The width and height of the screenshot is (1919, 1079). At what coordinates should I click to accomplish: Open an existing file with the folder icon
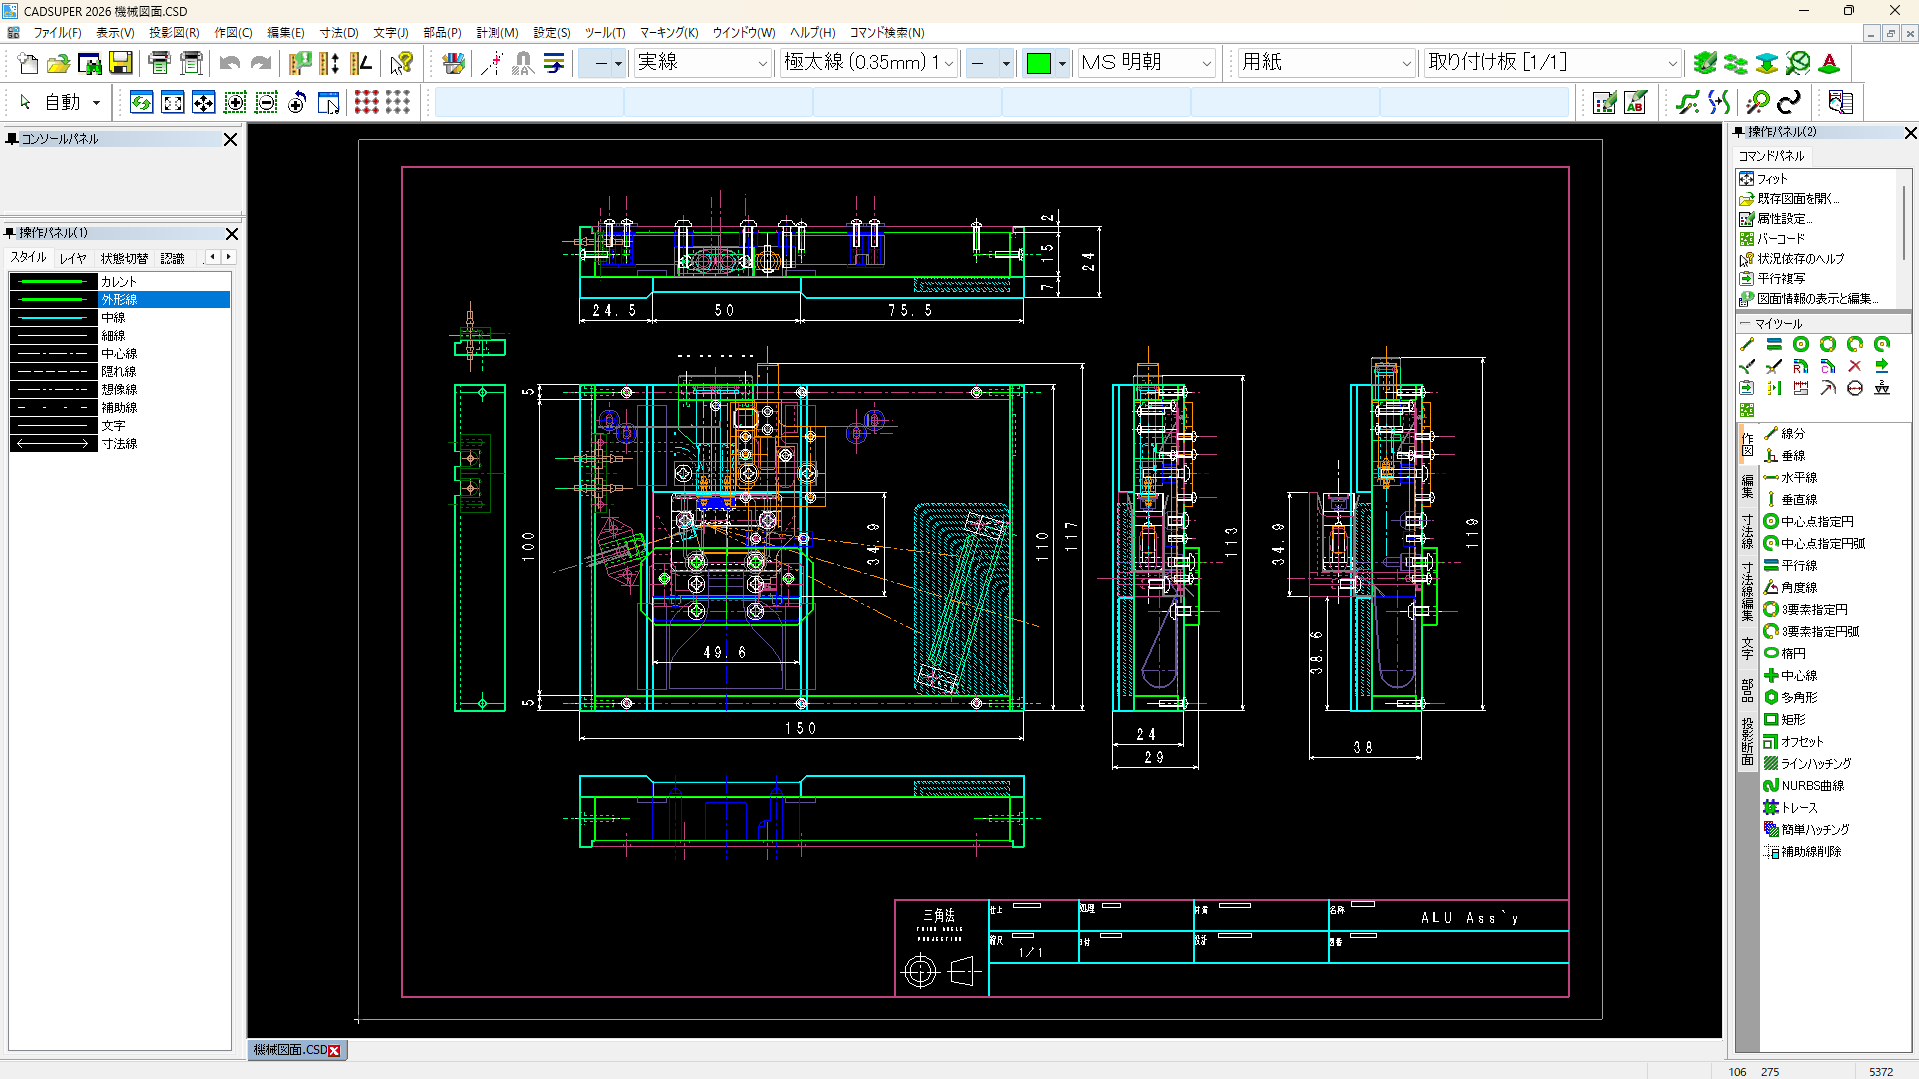[x=59, y=63]
